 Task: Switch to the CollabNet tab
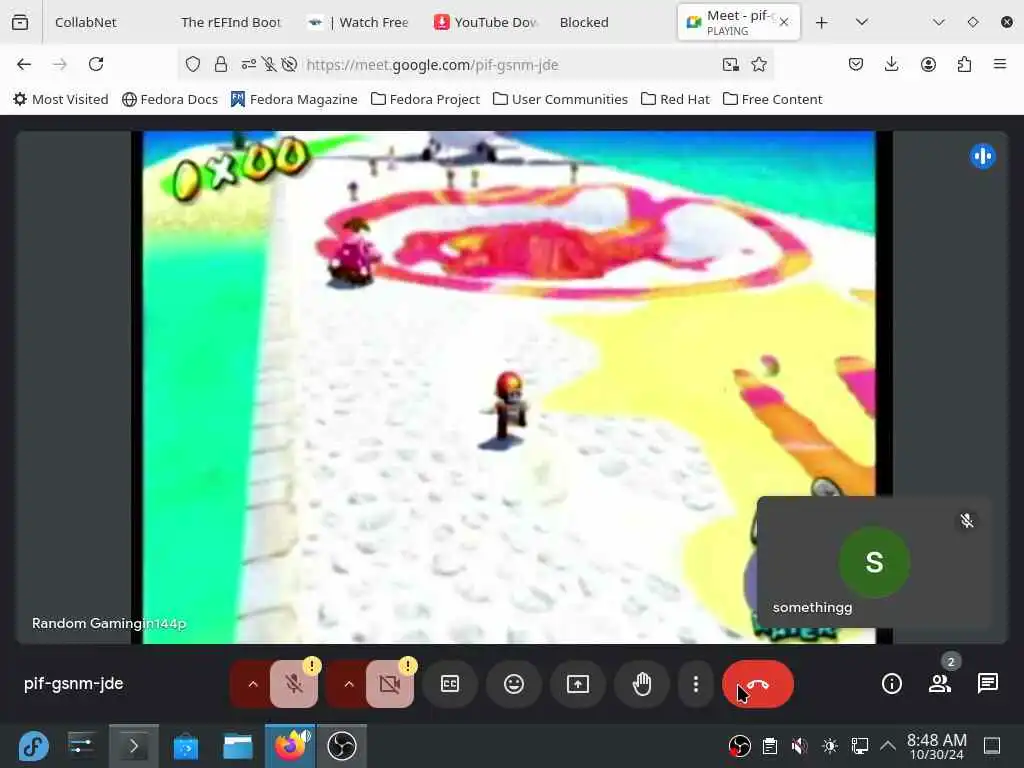[86, 22]
